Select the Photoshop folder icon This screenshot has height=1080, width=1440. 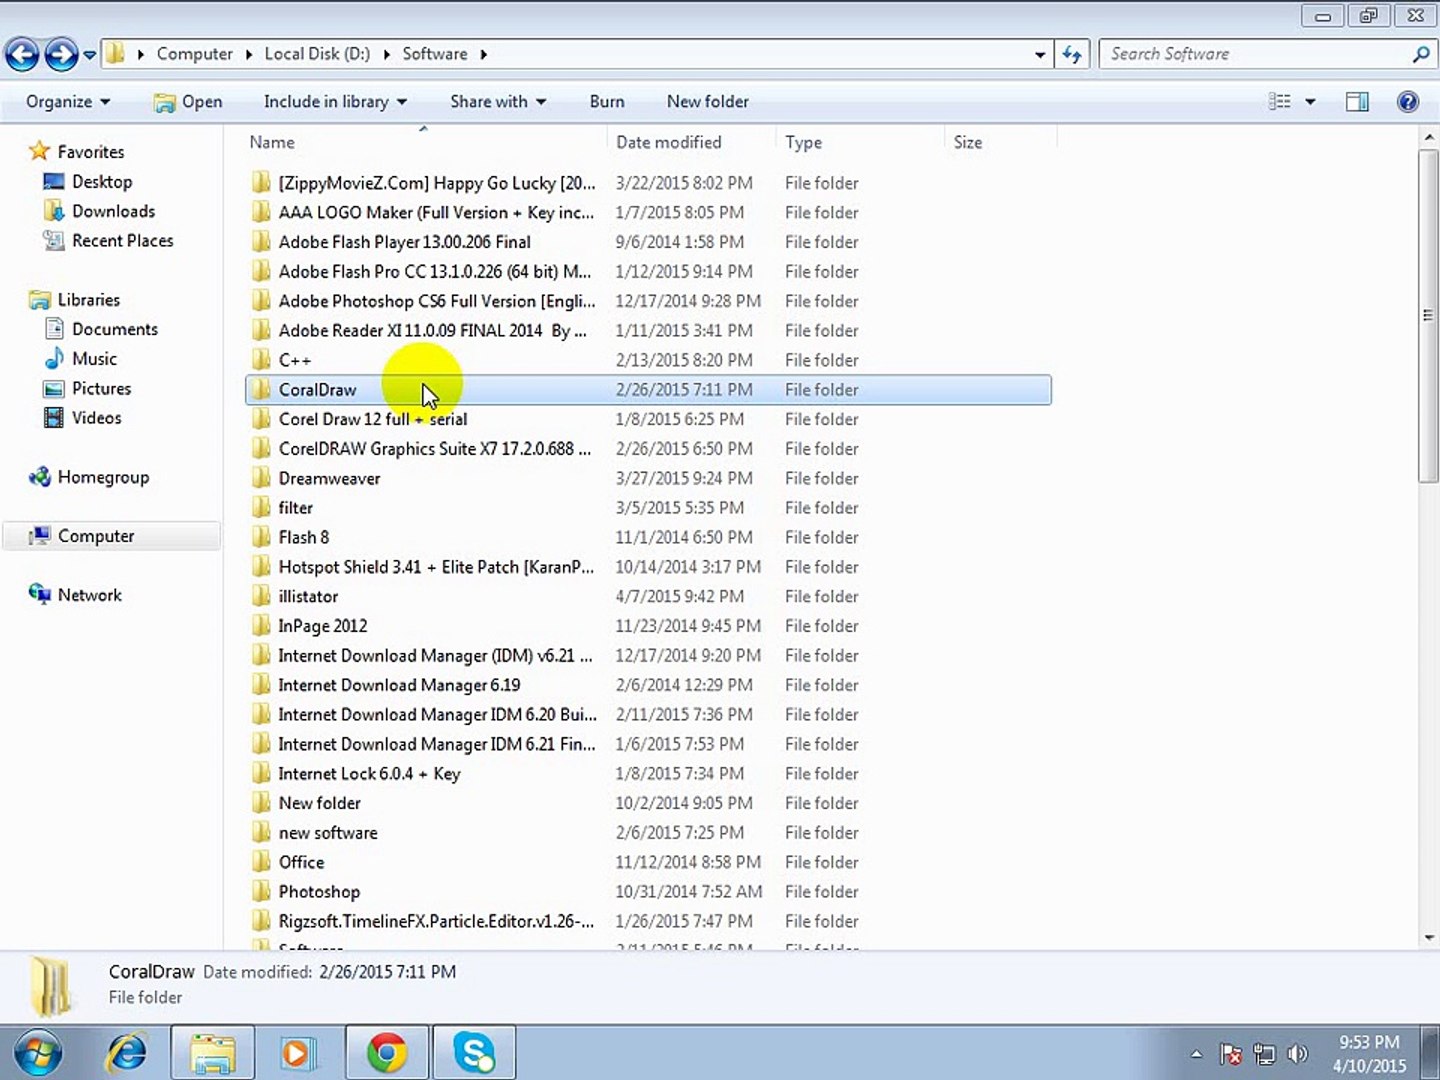pos(261,891)
